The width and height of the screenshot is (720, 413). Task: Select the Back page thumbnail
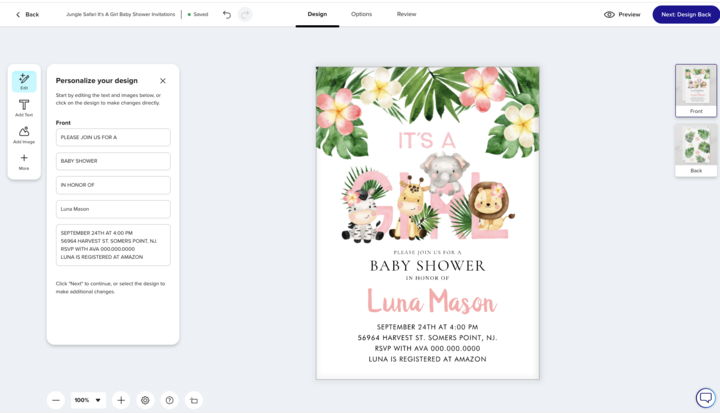(x=696, y=149)
